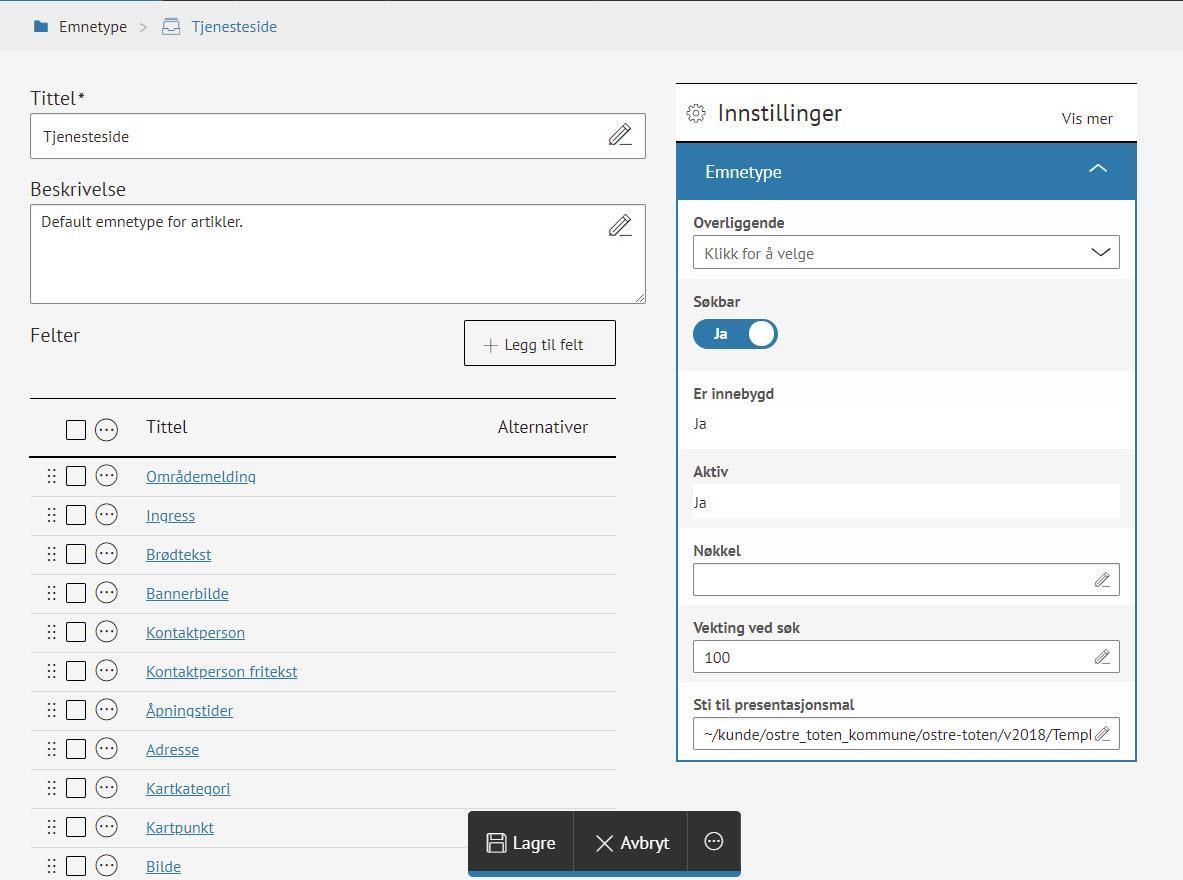Select Tjenesteside breadcrumb item
Screen dimensions: 1183x880
coord(233,27)
